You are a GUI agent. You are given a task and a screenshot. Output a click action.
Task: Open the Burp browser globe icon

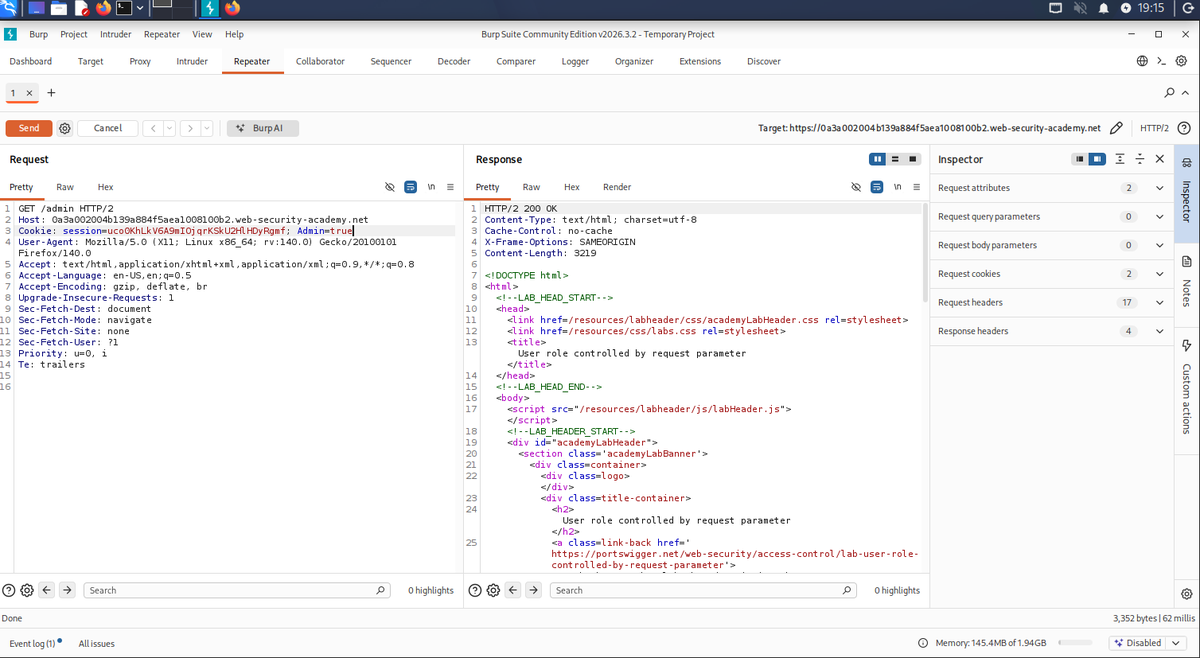point(1143,61)
